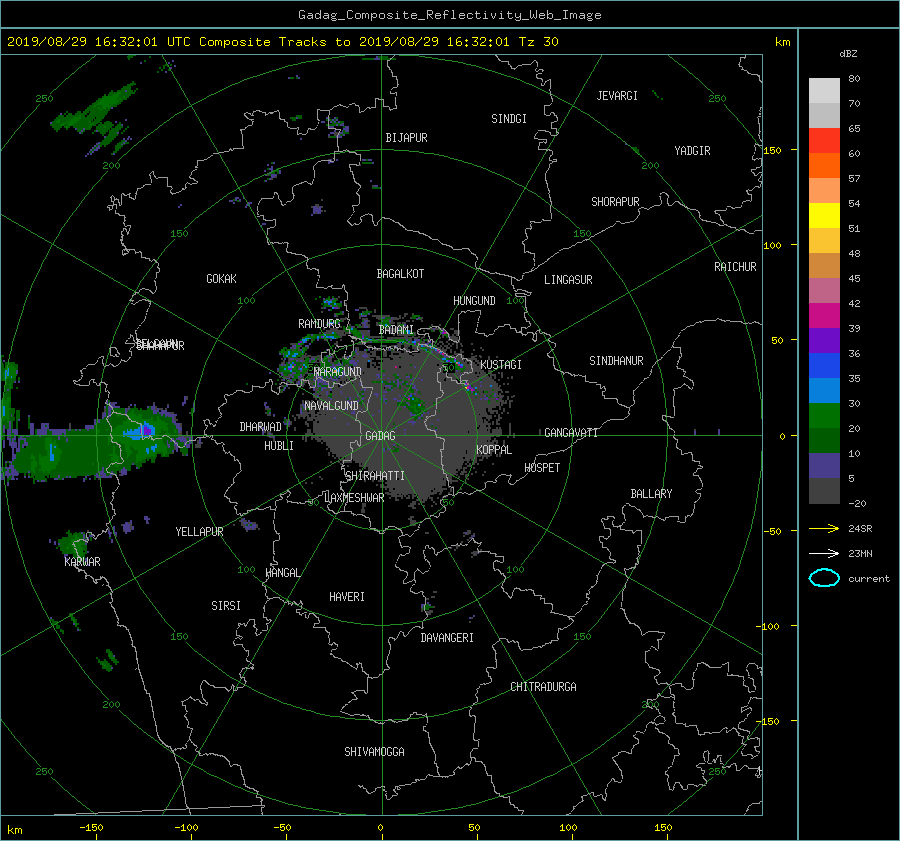Click the HUNGUND town label

(474, 301)
